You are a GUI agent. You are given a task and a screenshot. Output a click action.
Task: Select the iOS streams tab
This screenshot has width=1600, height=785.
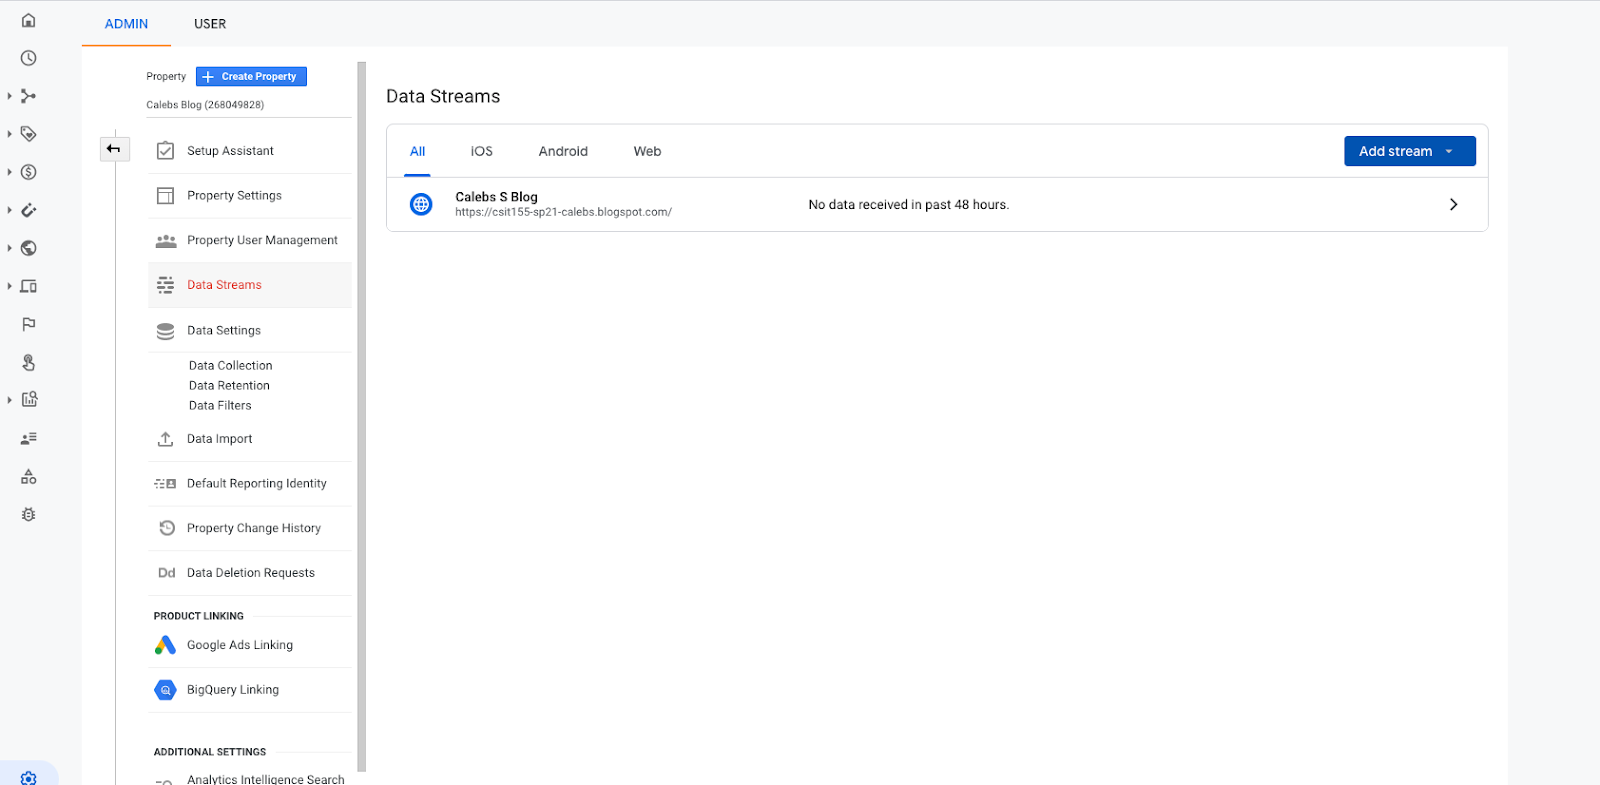coord(482,152)
